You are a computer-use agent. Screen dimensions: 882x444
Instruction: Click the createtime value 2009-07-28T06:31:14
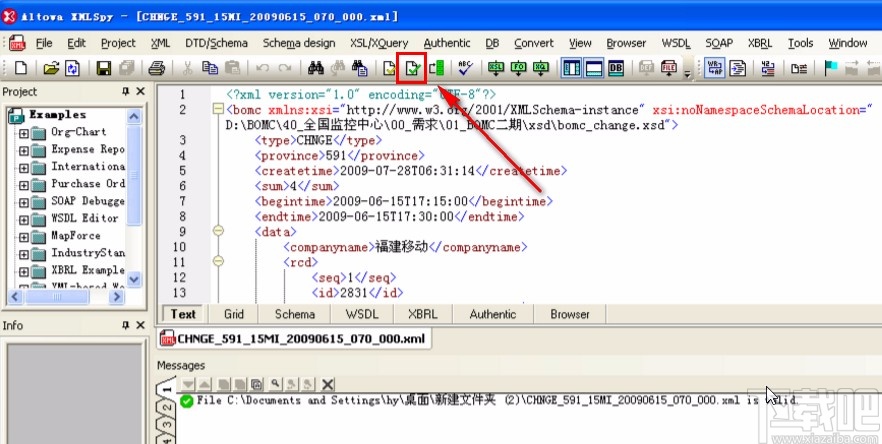tap(407, 171)
